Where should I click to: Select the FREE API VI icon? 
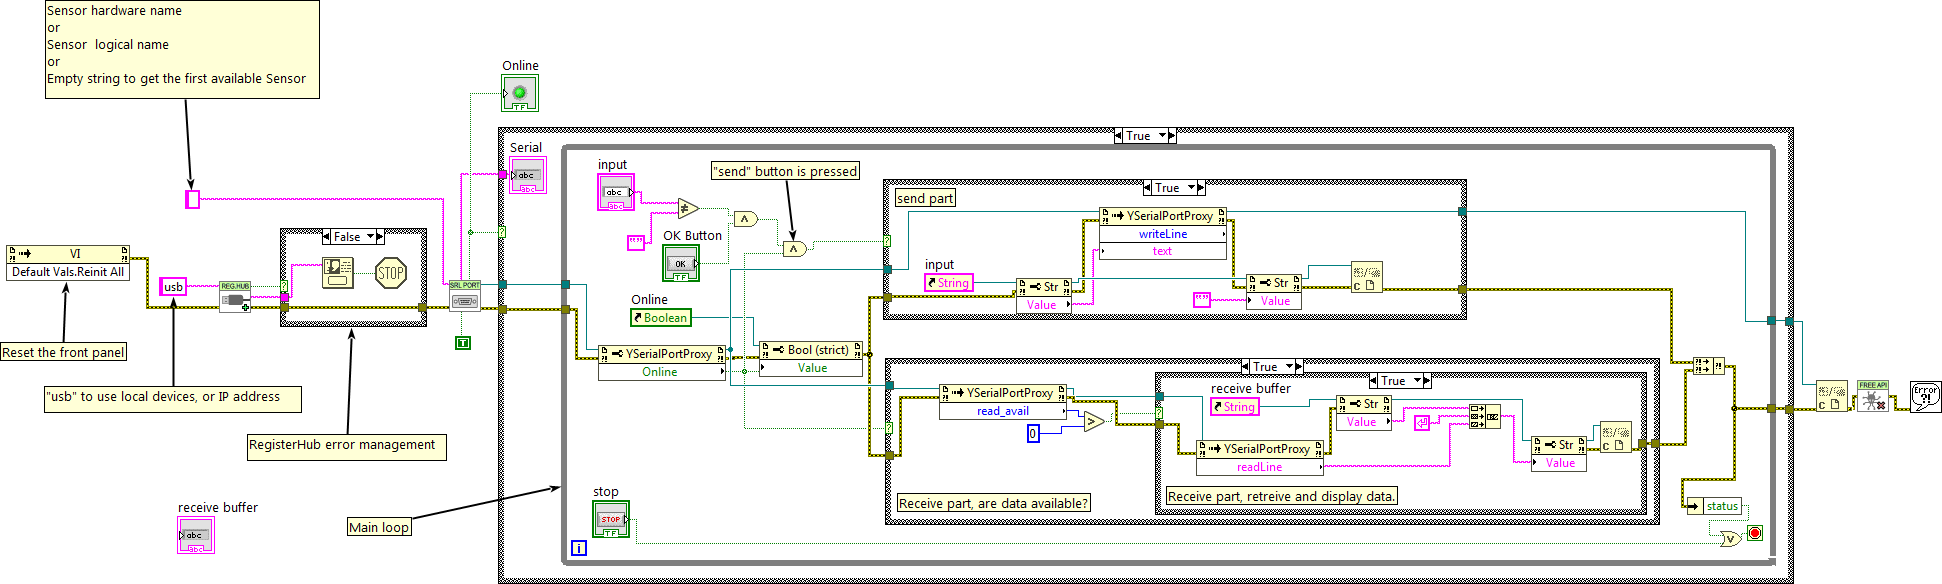1872,397
